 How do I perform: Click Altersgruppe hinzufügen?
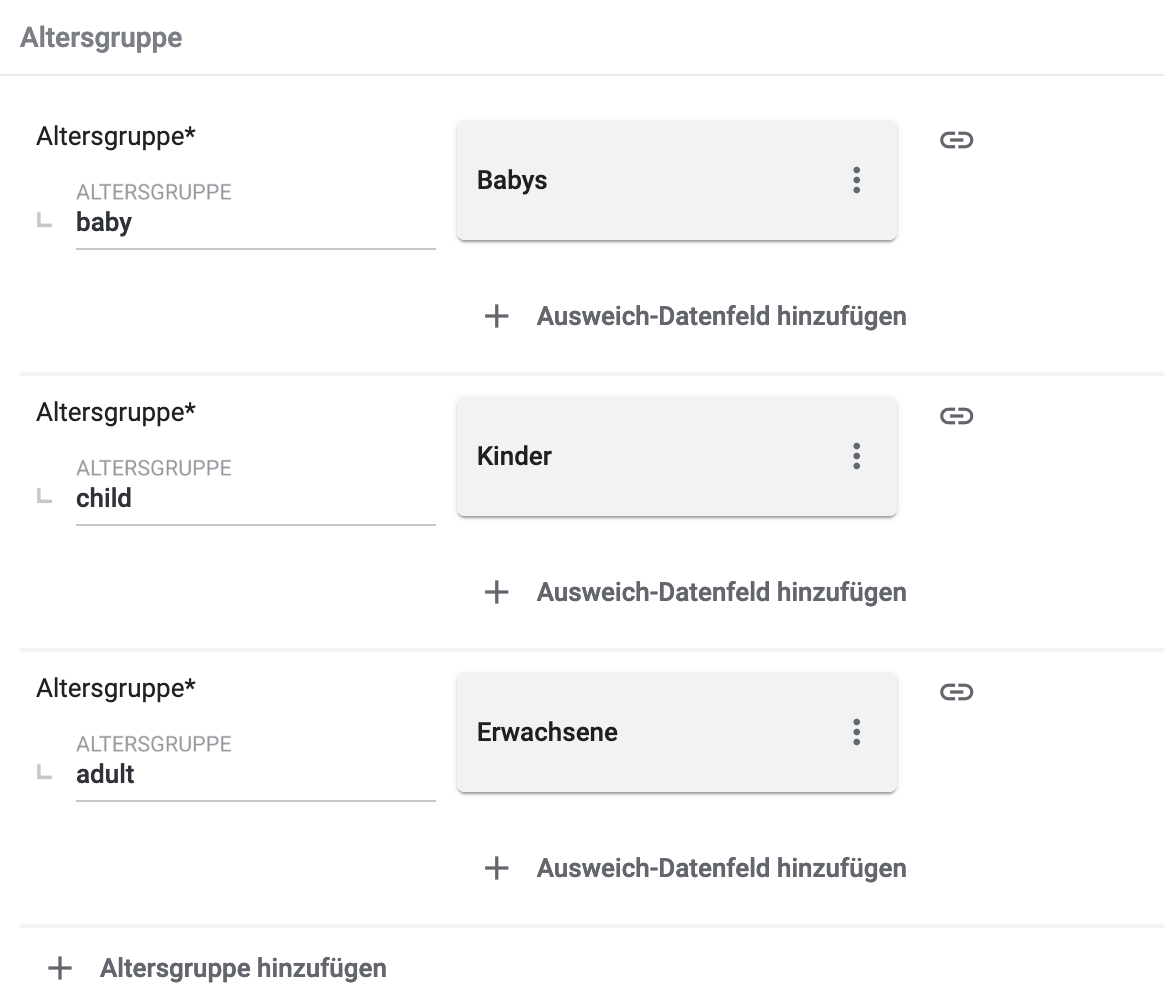[243, 968]
